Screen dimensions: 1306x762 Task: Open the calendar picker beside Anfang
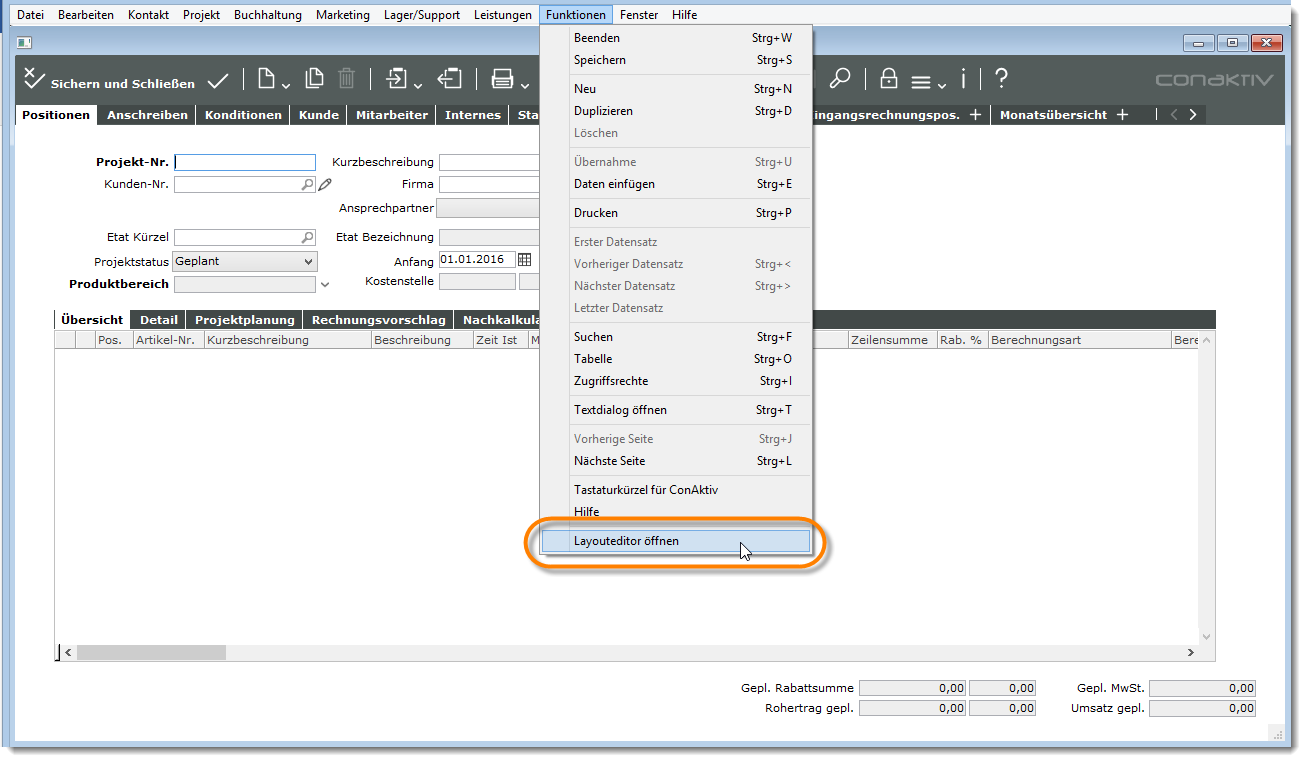click(524, 260)
